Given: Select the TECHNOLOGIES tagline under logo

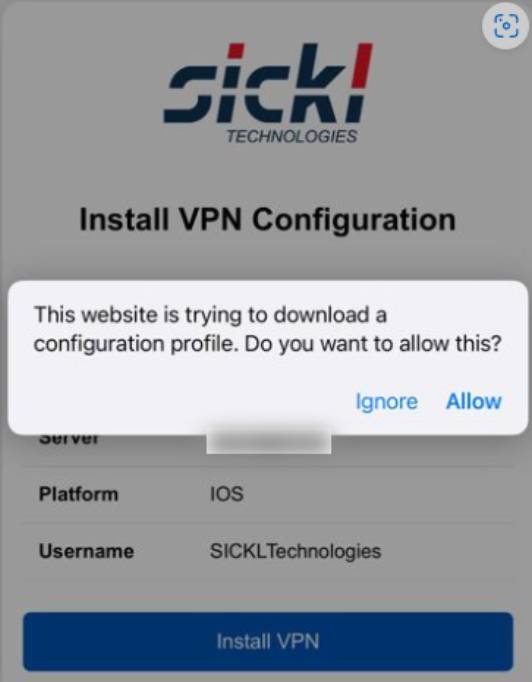Looking at the screenshot, I should [x=291, y=137].
